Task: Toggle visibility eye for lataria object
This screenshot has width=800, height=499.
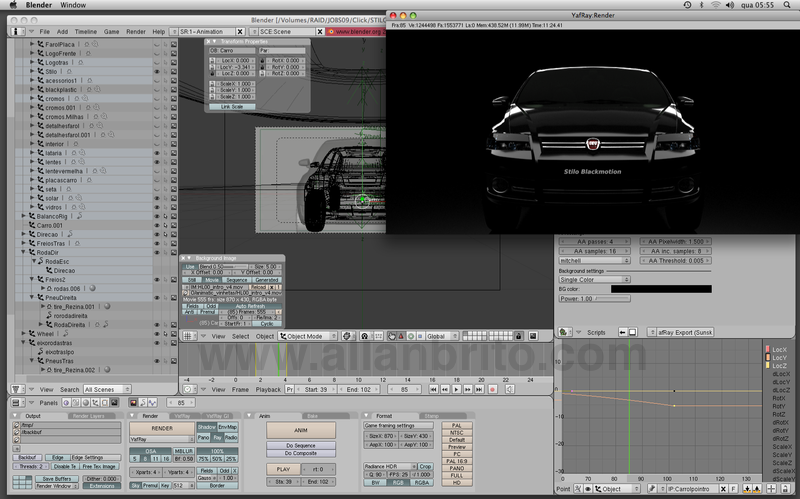Action: (157, 153)
